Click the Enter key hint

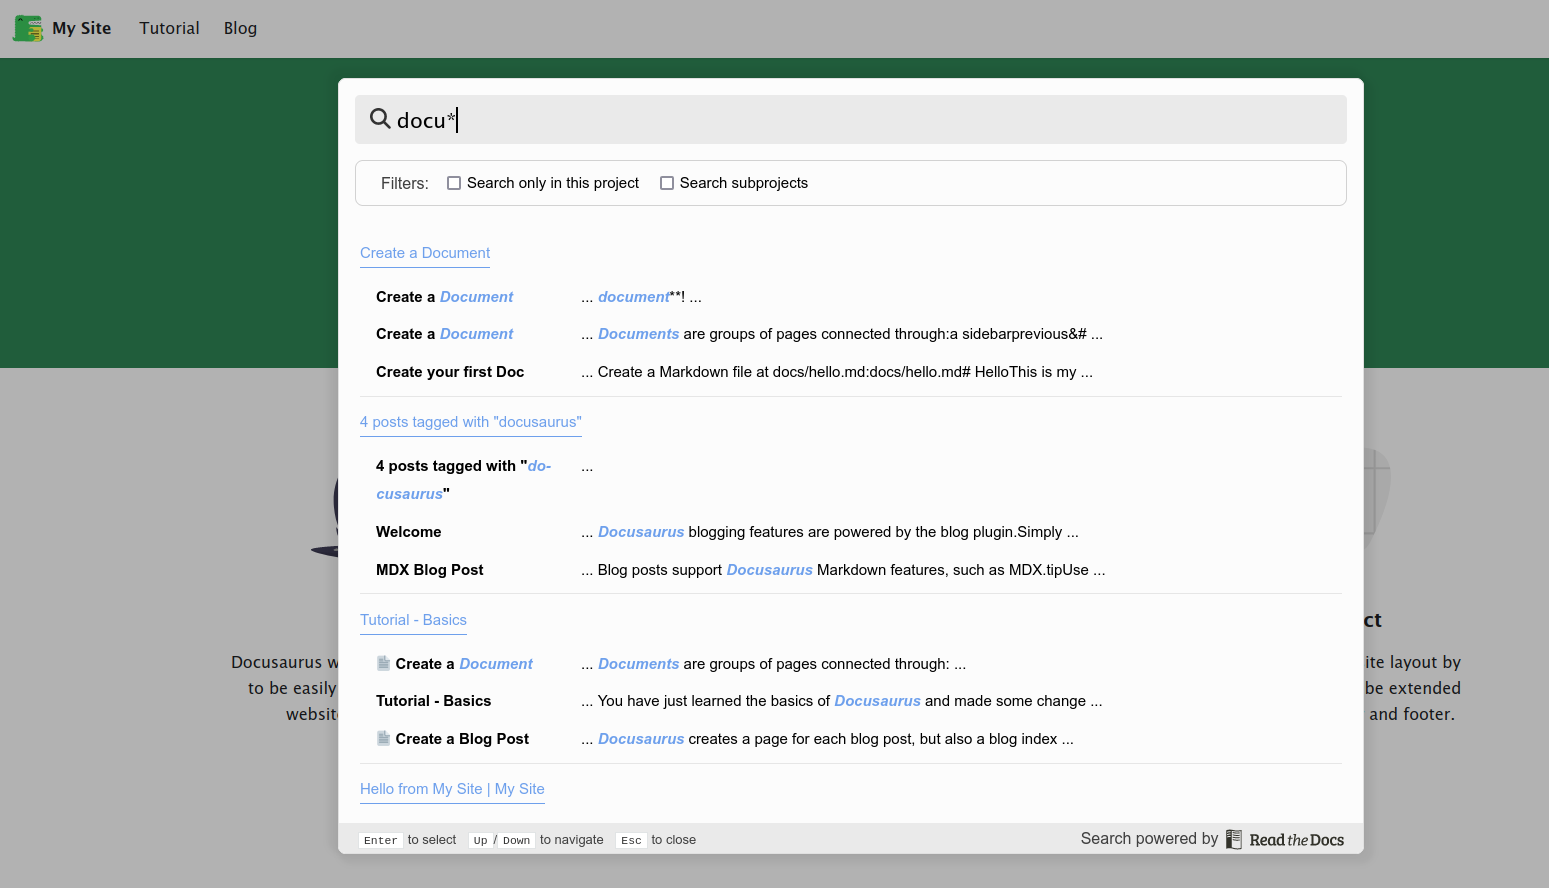coord(381,840)
